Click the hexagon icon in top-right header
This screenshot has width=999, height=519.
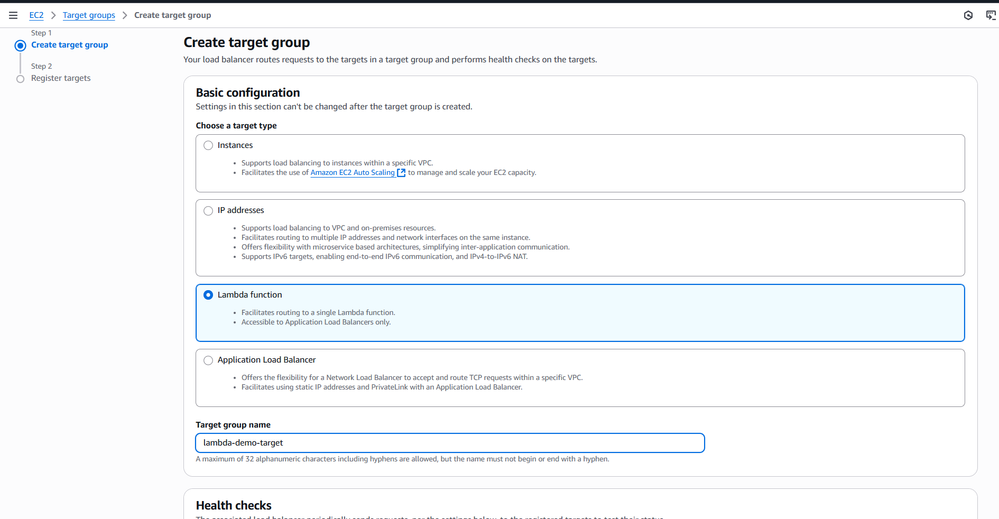[968, 15]
